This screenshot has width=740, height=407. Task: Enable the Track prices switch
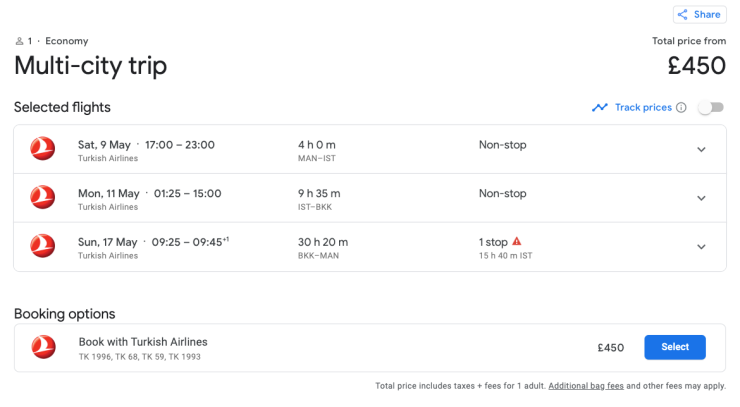710,108
